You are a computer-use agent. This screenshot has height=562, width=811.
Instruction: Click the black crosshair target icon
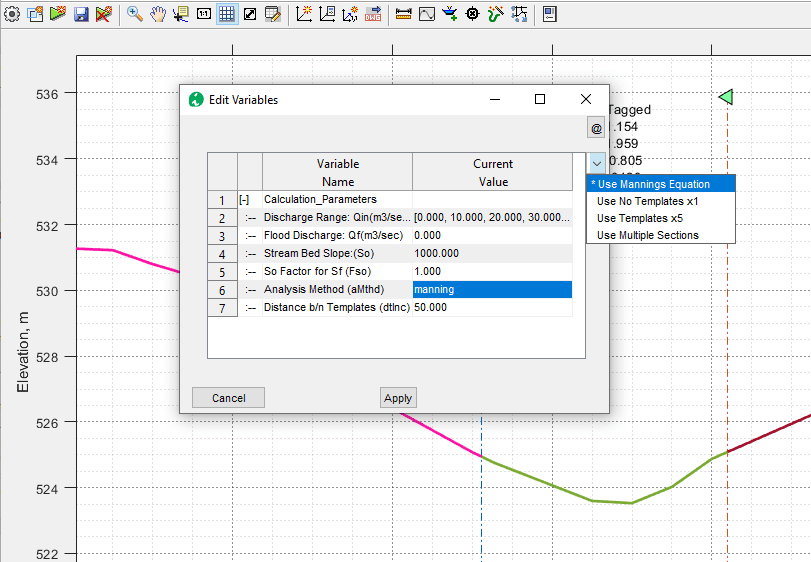pos(472,14)
